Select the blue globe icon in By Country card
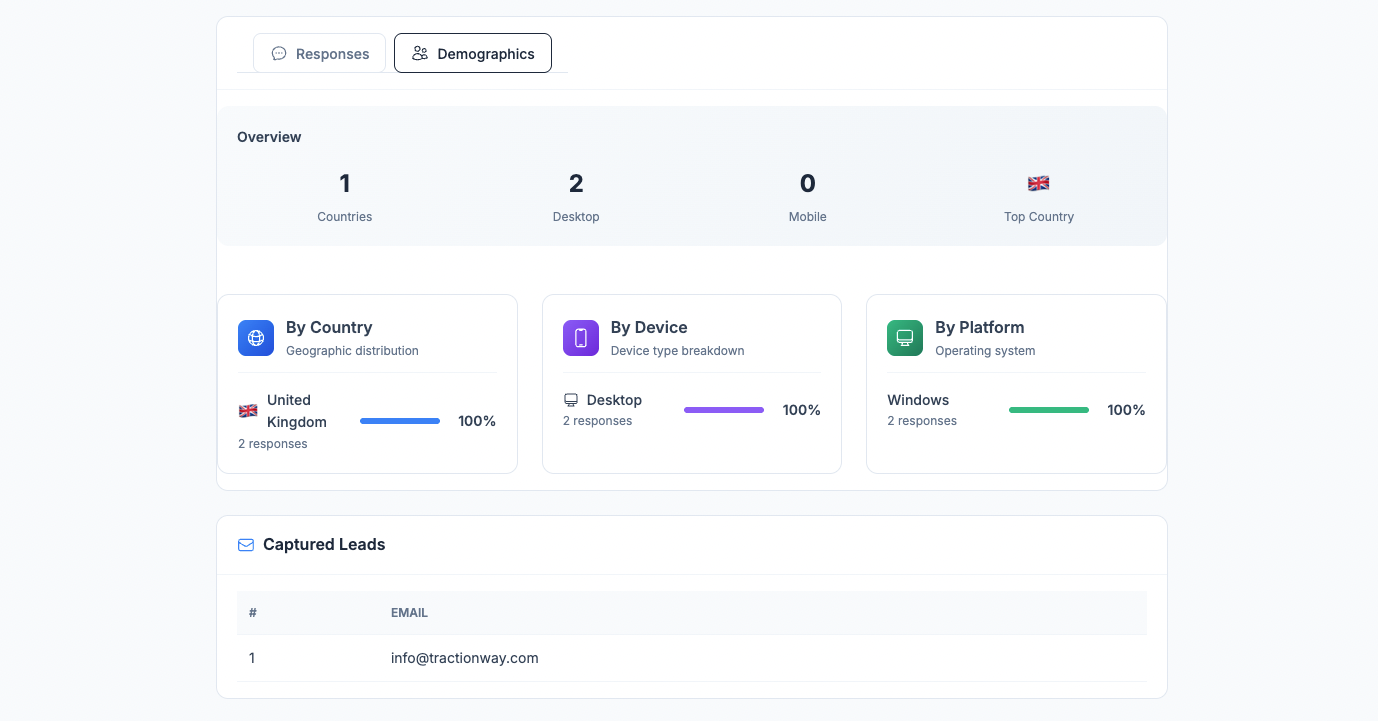Viewport: 1378px width, 721px height. point(256,337)
